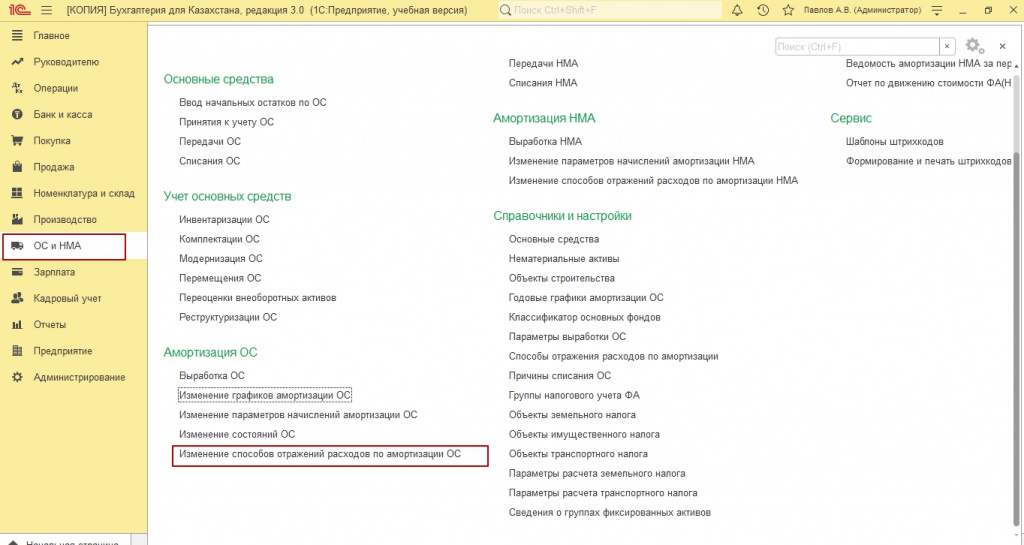Open Основные средства directory link
The width and height of the screenshot is (1024, 545).
pos(554,240)
